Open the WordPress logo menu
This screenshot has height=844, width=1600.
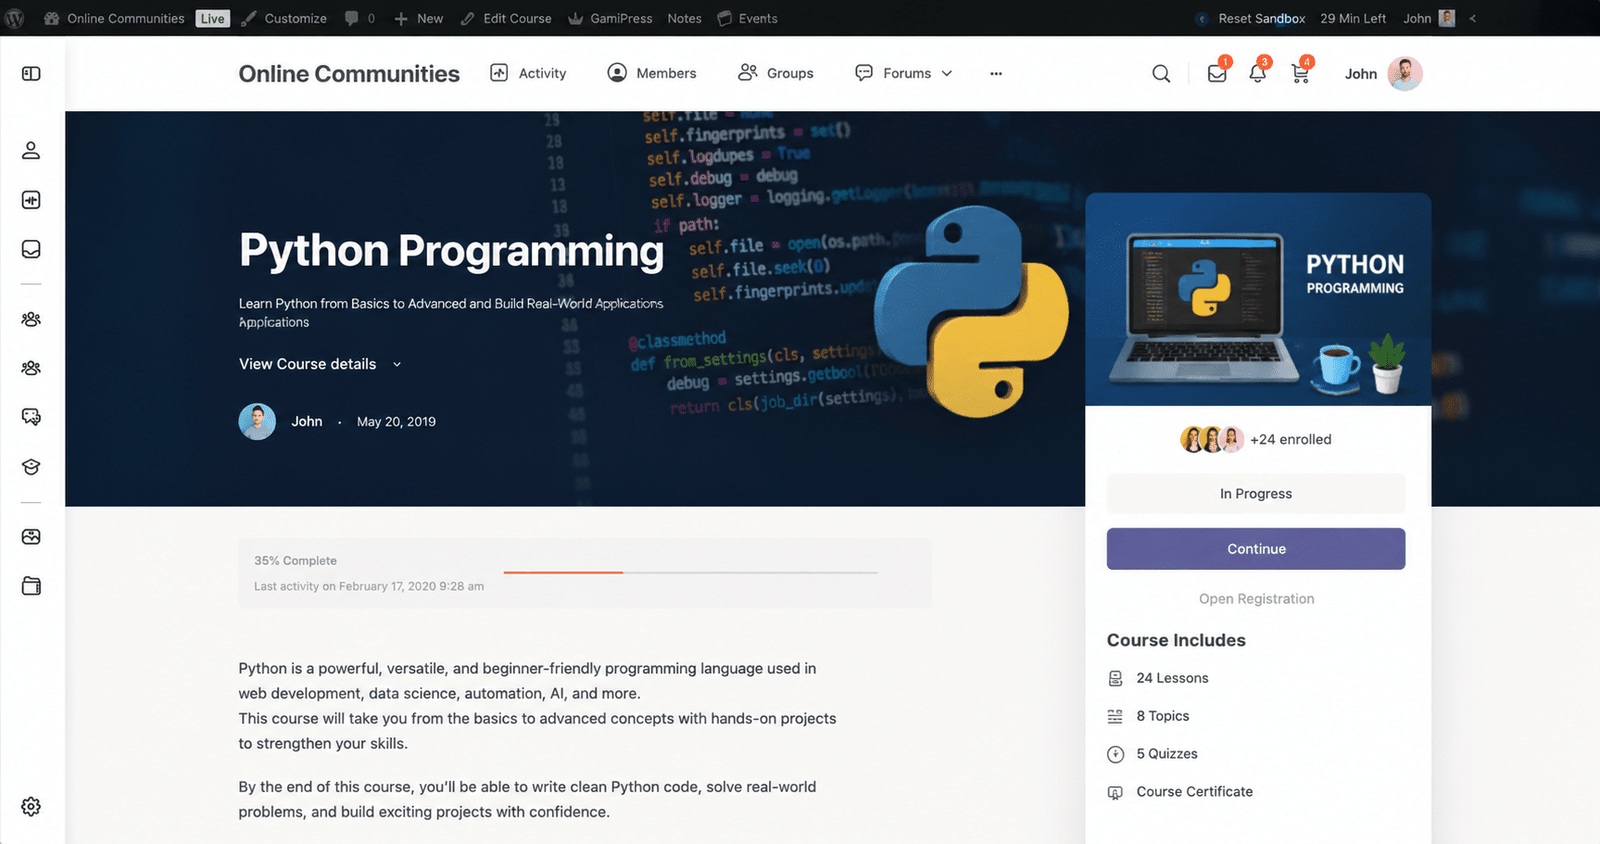click(13, 18)
